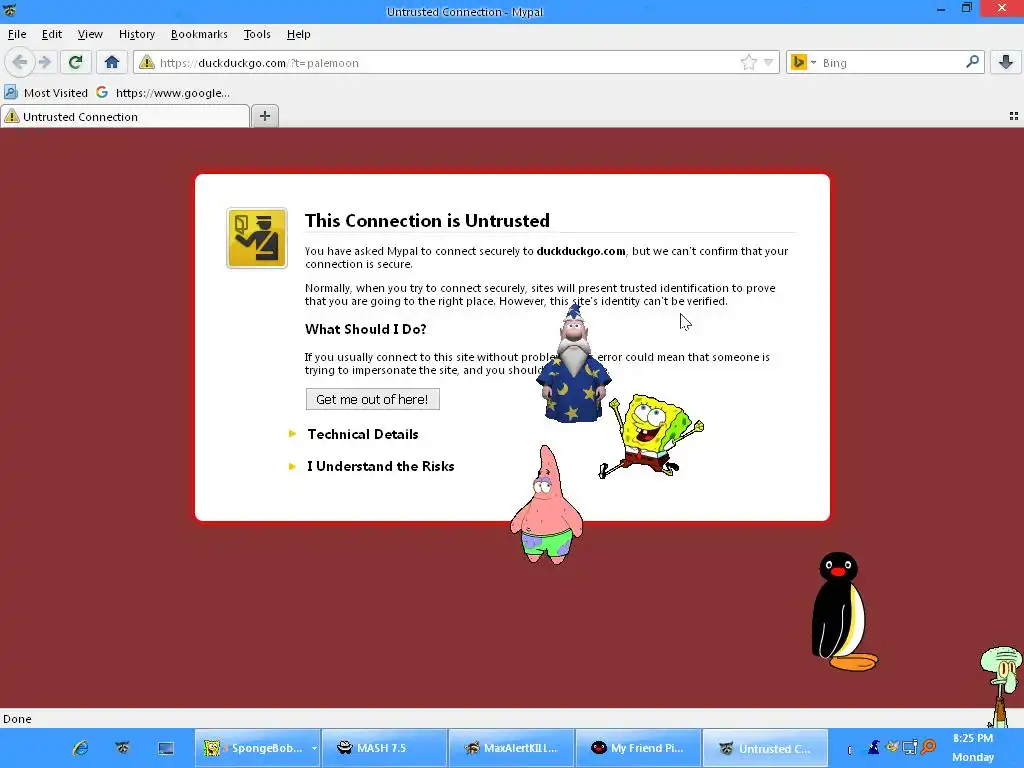Image resolution: width=1024 pixels, height=768 pixels.
Task: Open a new tab with plus button
Action: click(264, 116)
